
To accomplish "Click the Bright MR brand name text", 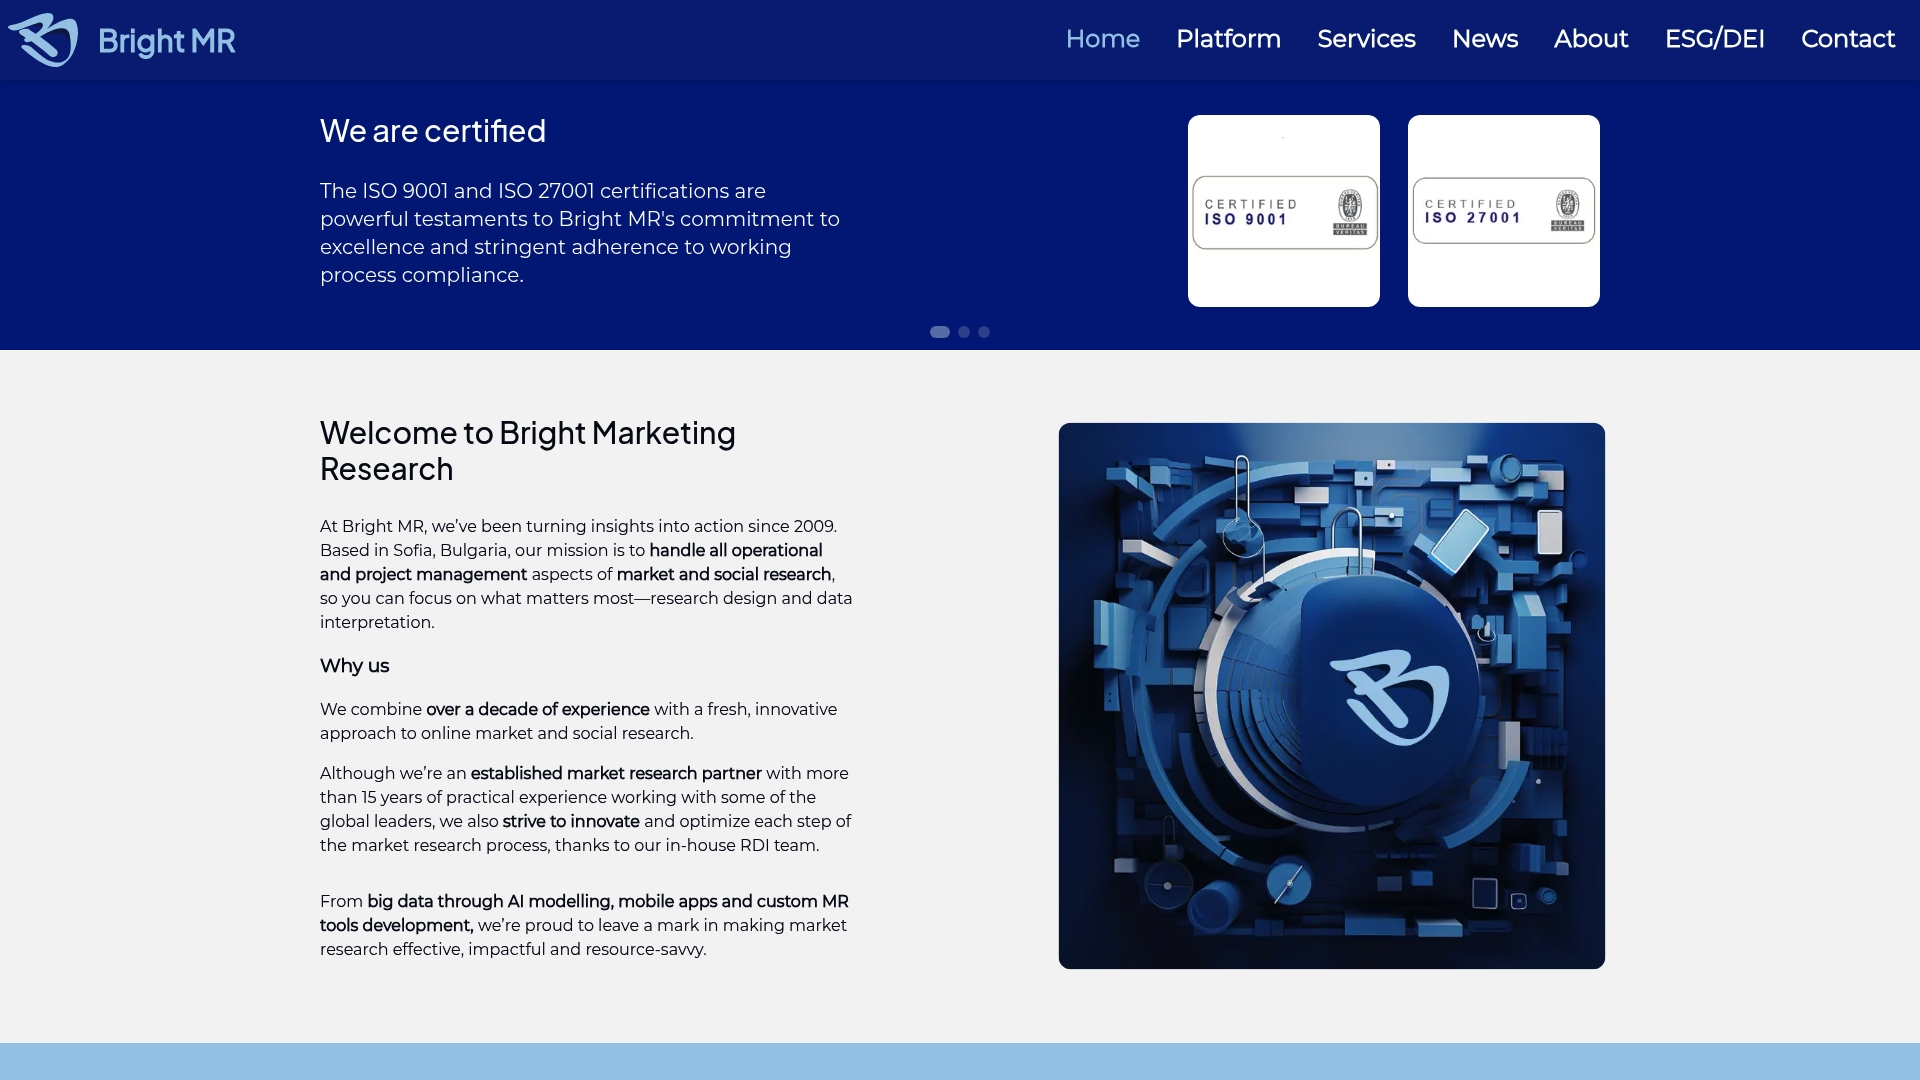I will [x=167, y=41].
